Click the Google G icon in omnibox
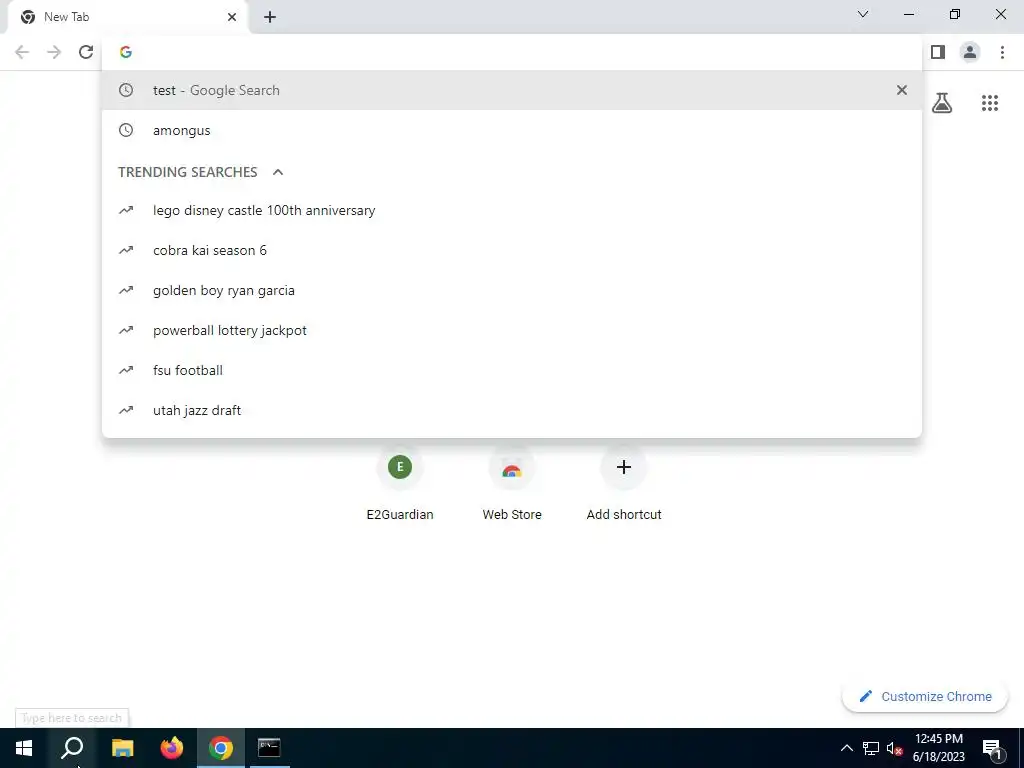 click(126, 52)
